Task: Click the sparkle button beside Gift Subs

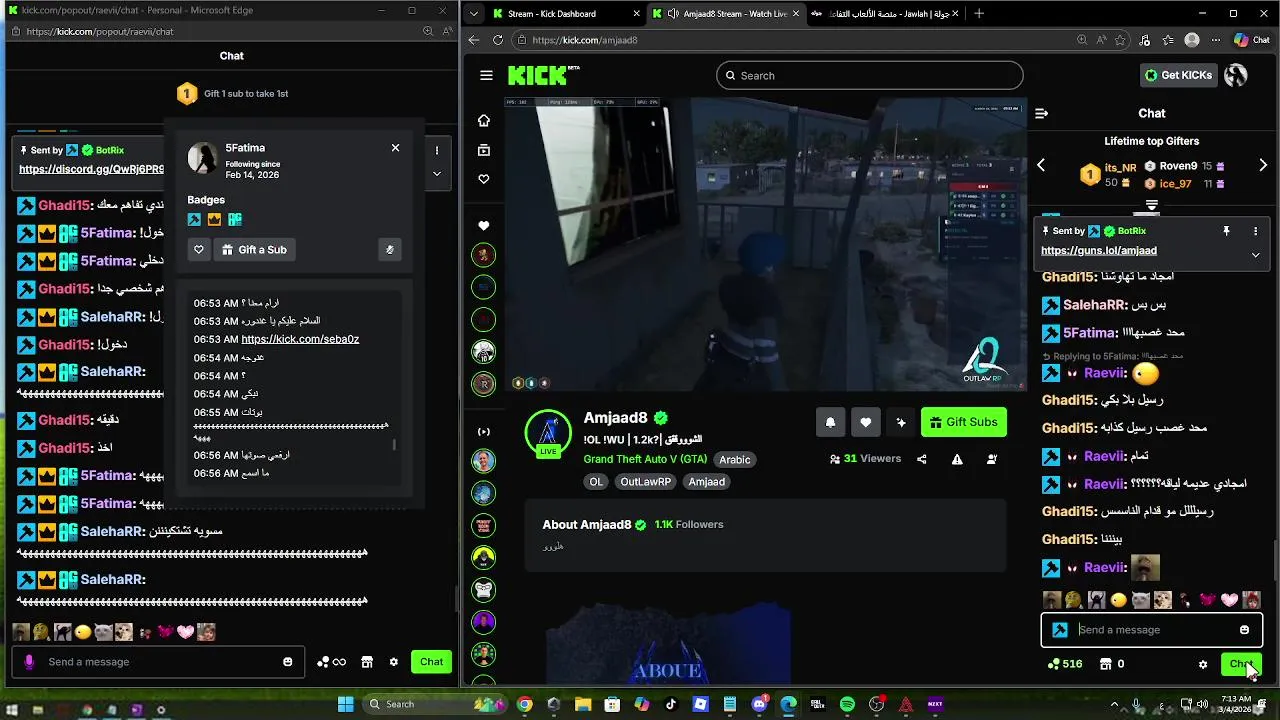Action: pos(901,422)
